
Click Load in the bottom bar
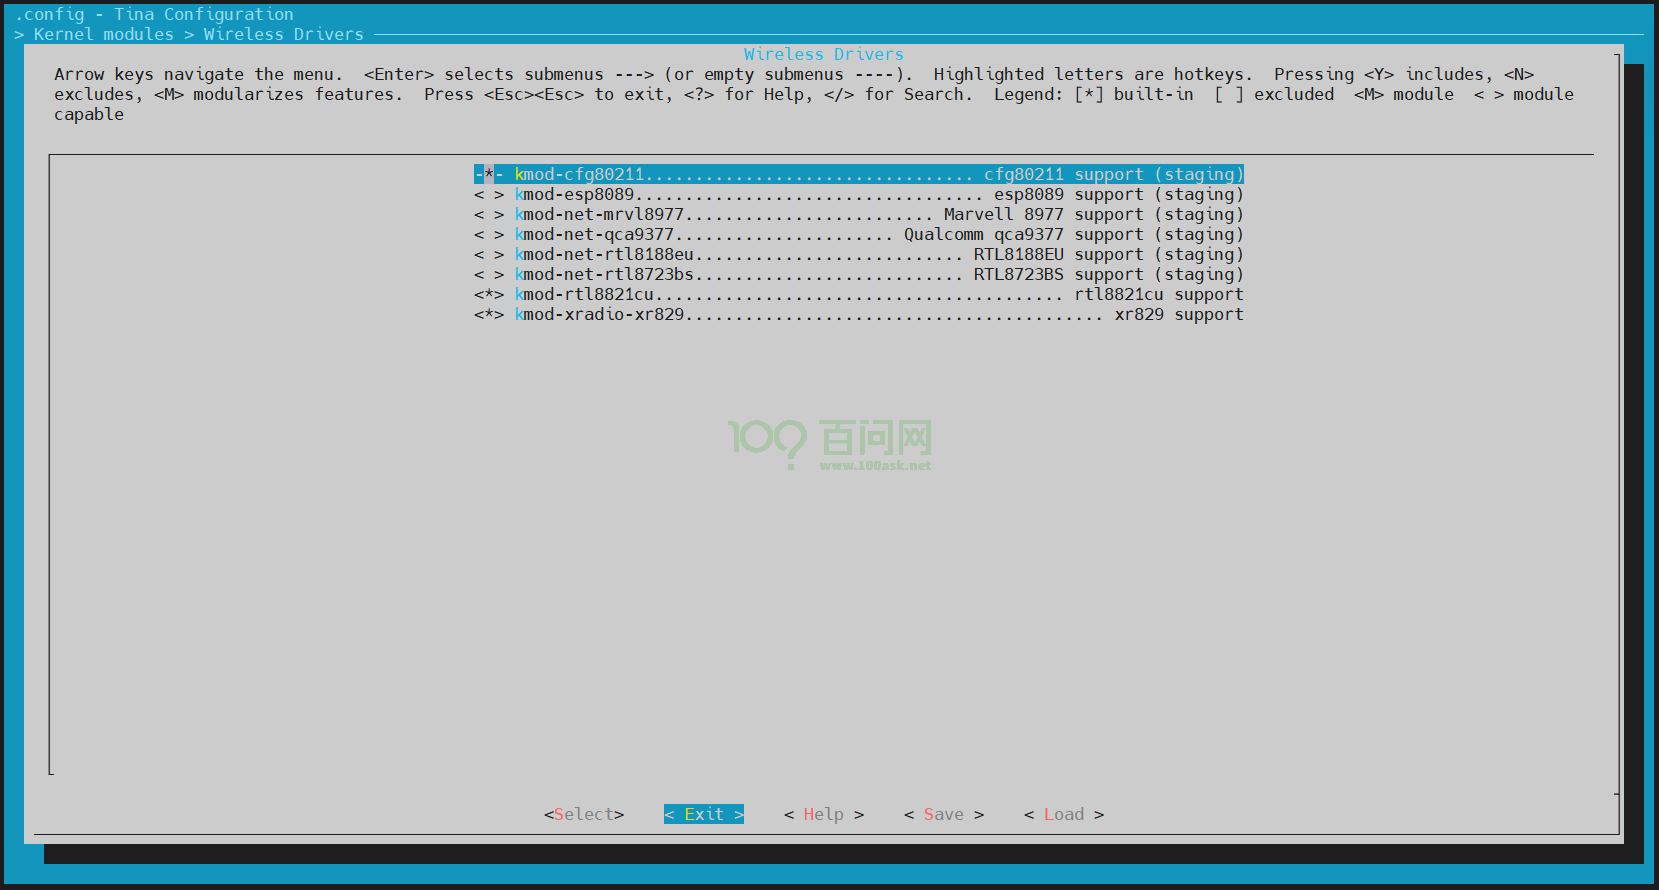click(x=1063, y=815)
